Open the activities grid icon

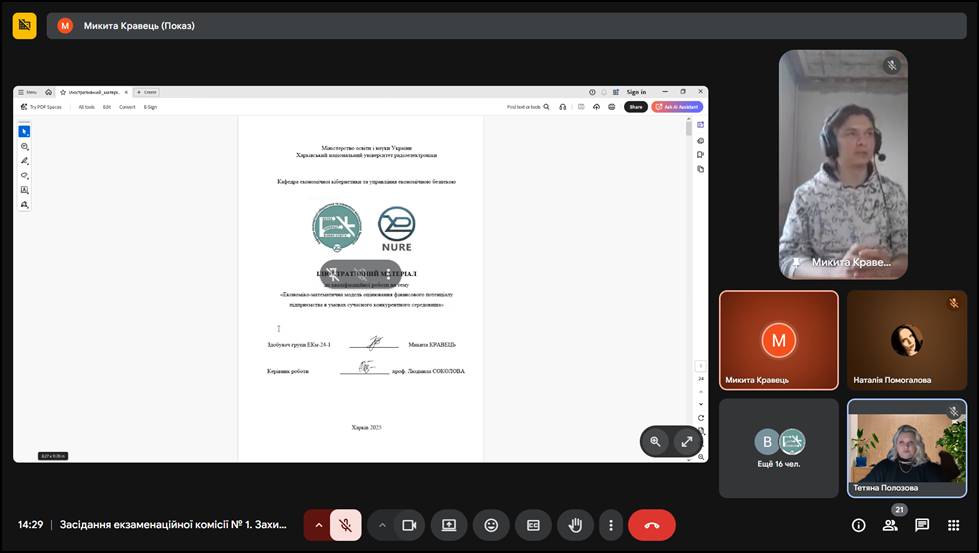tap(953, 525)
